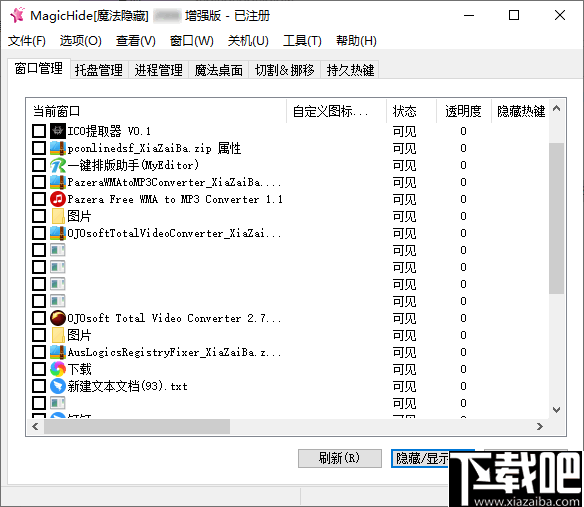Click transparency value 0 in 下载 row

463,369
